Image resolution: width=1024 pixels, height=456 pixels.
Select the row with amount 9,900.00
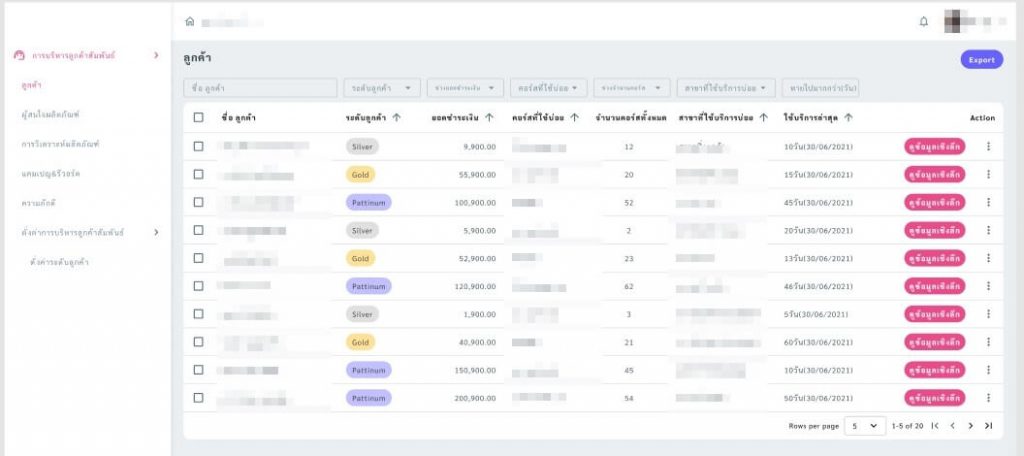pyautogui.click(x=199, y=146)
